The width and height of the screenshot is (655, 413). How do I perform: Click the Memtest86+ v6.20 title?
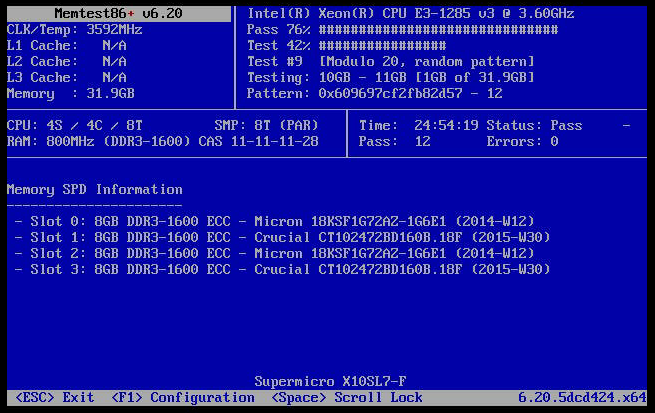[118, 13]
